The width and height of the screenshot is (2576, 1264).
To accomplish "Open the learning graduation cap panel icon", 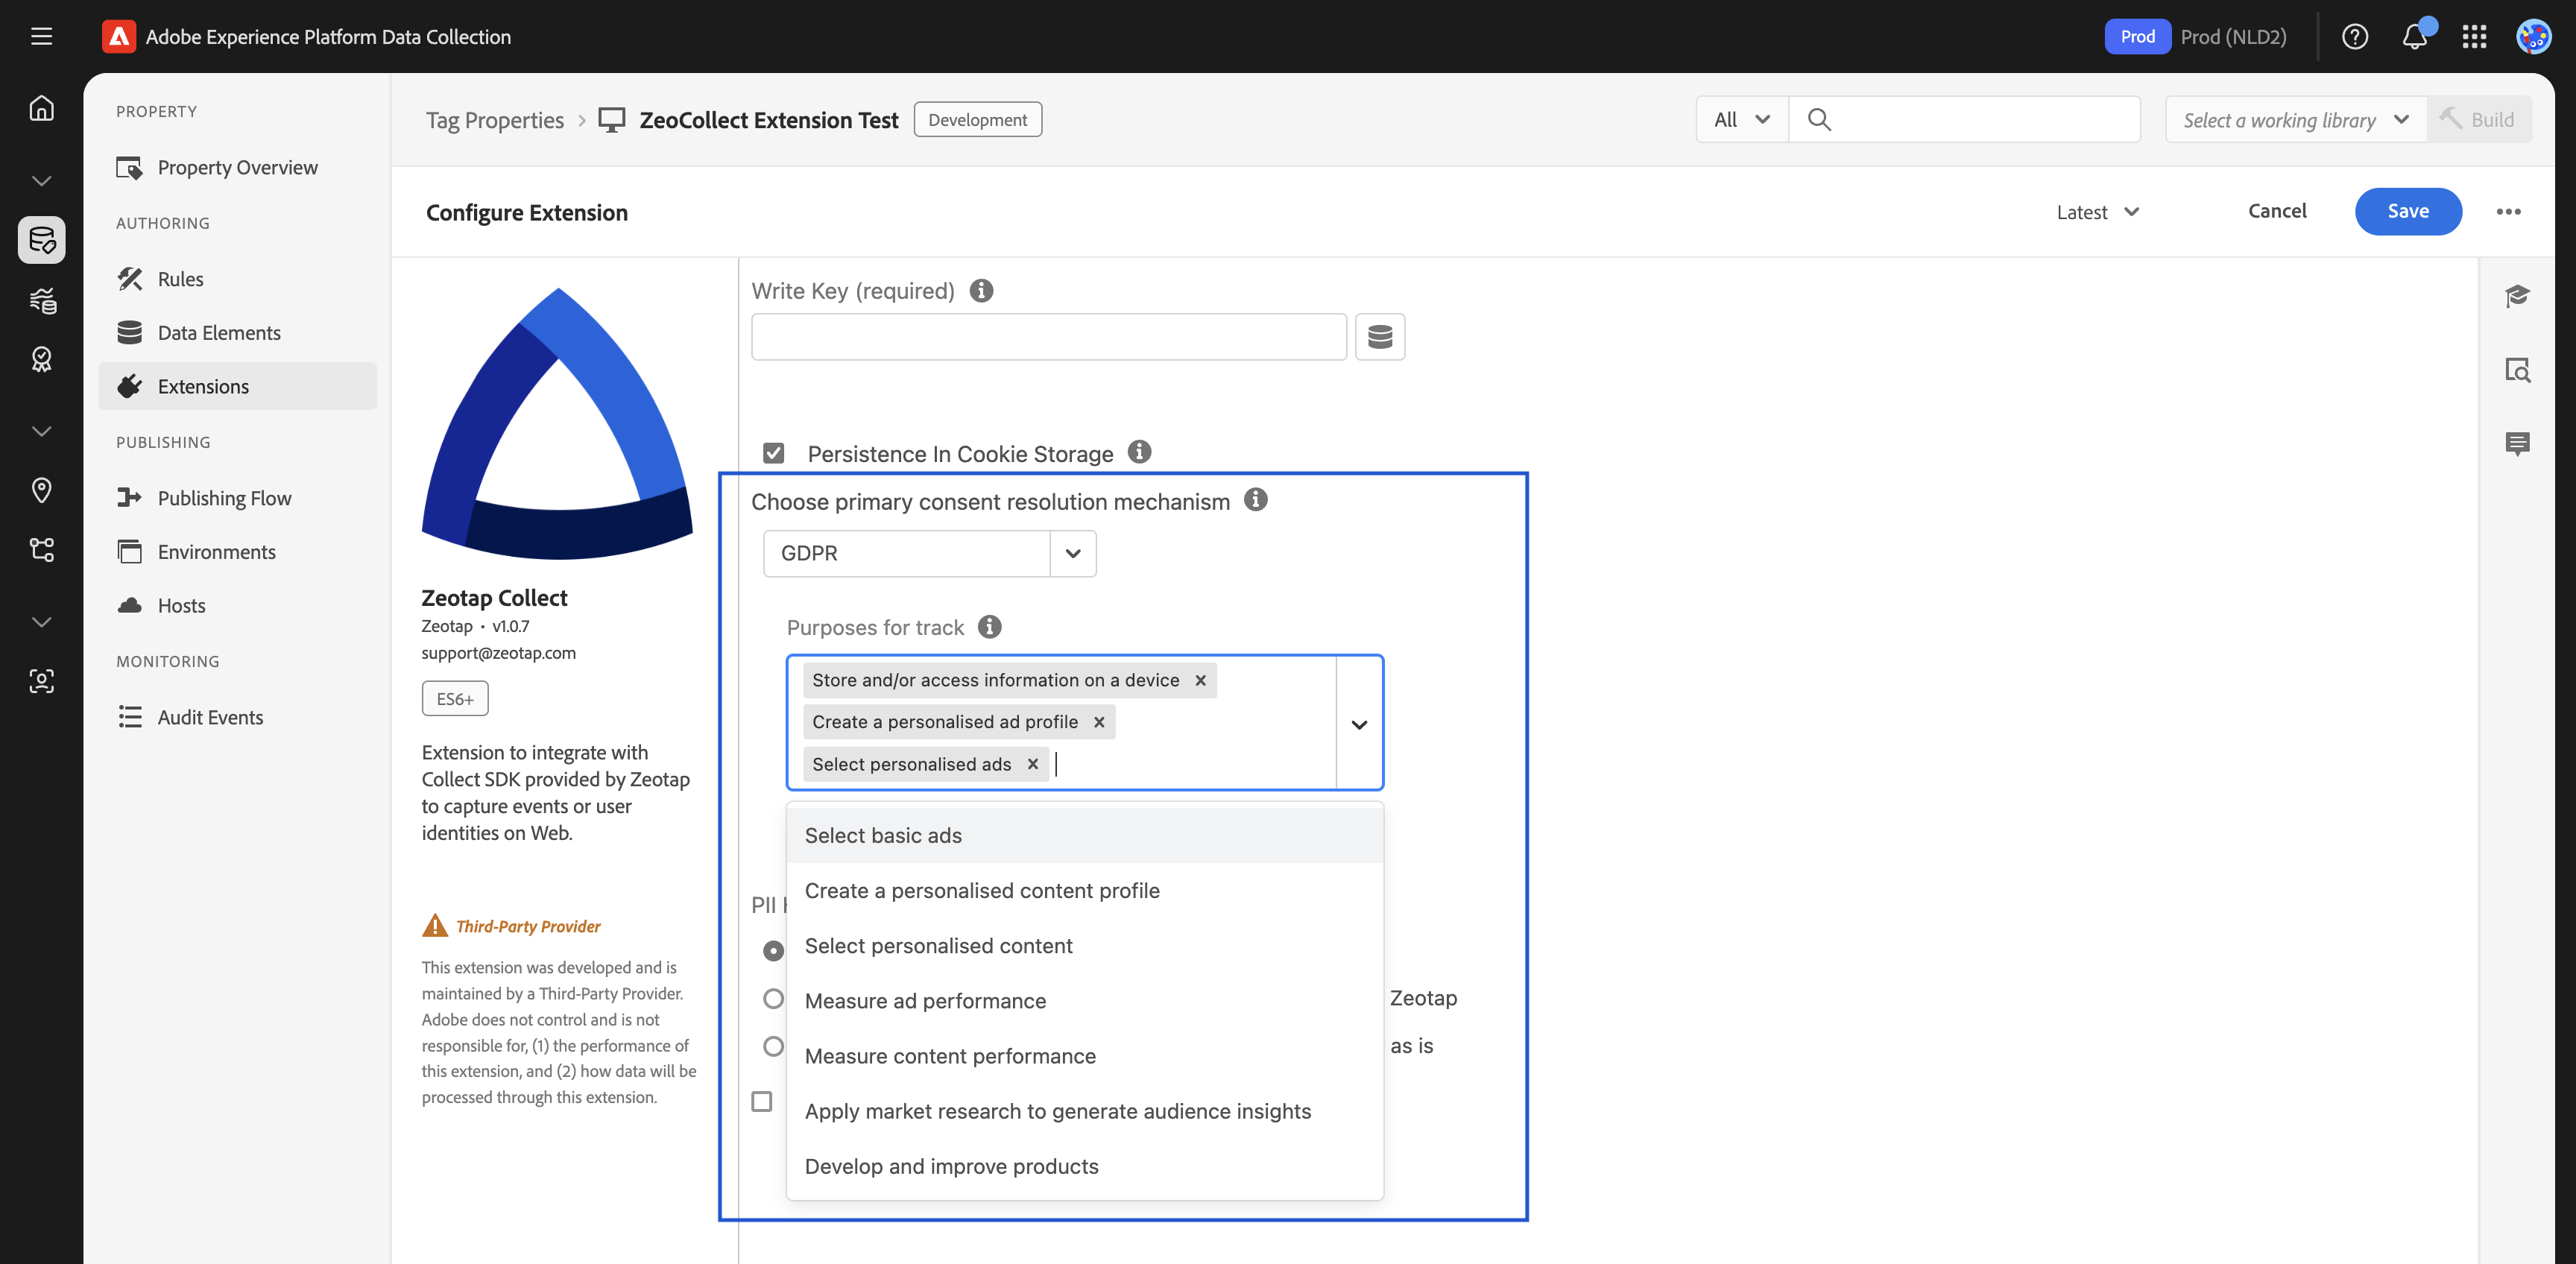I will [x=2517, y=296].
